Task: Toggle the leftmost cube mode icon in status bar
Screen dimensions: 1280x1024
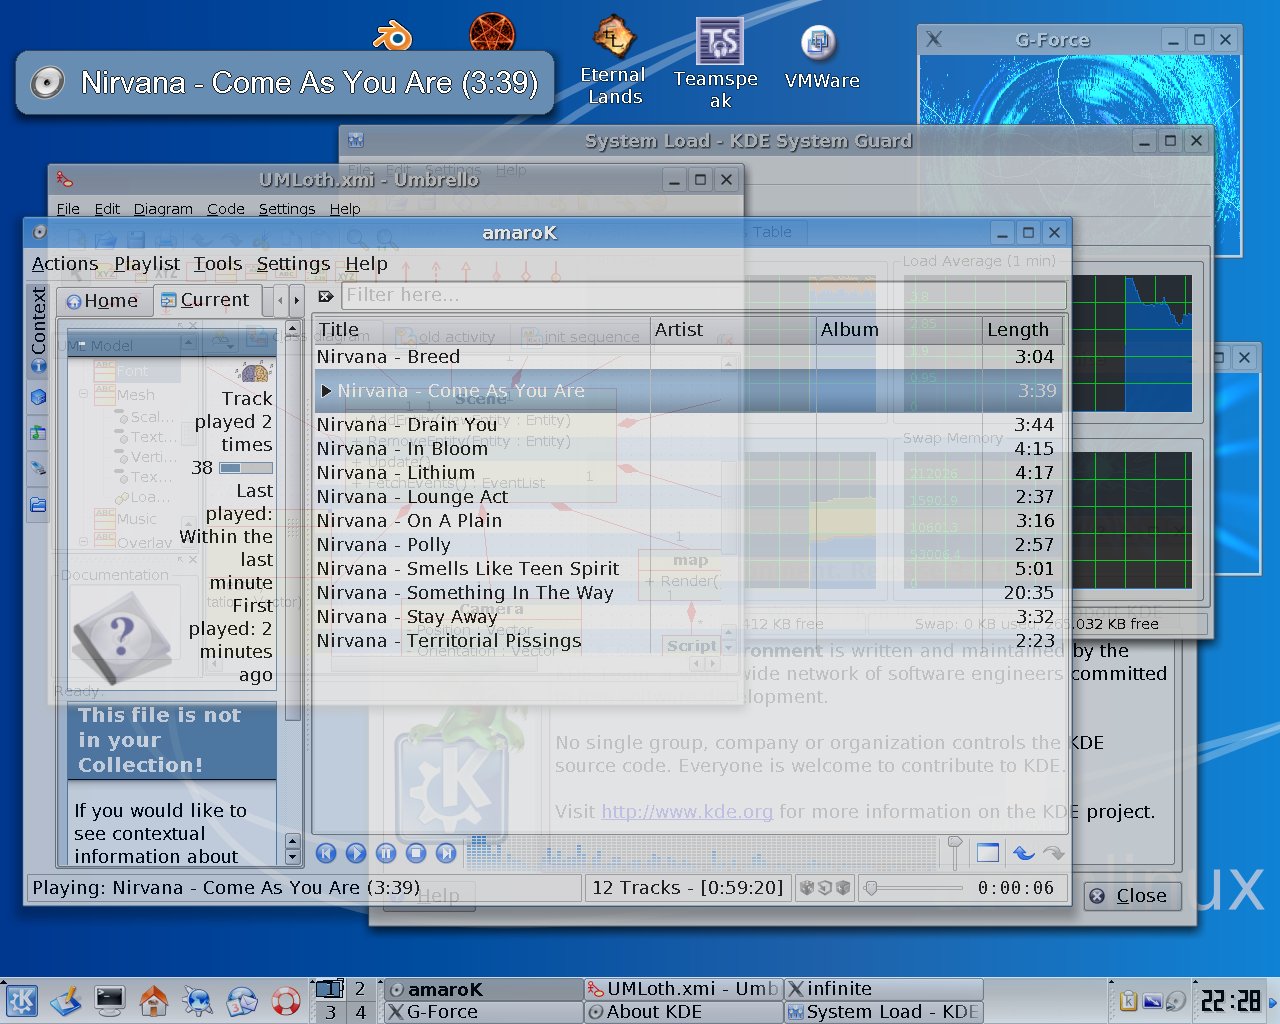Action: click(807, 887)
